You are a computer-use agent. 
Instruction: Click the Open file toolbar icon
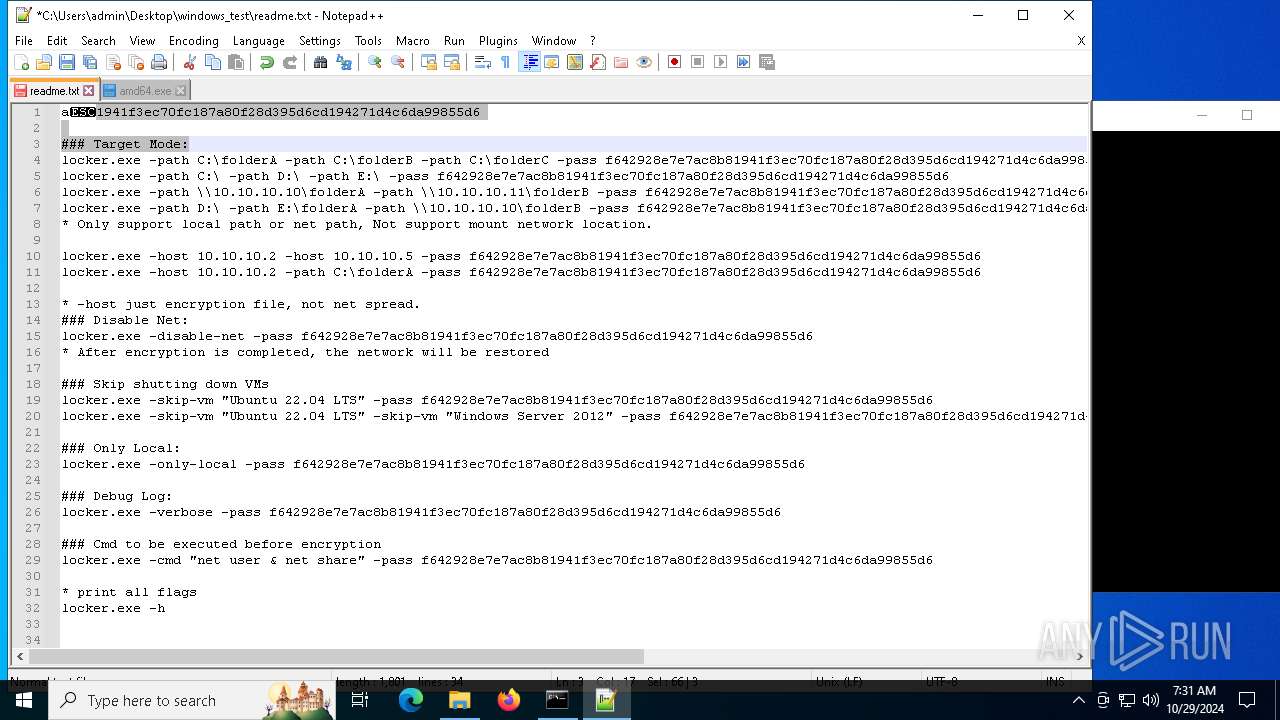[44, 62]
